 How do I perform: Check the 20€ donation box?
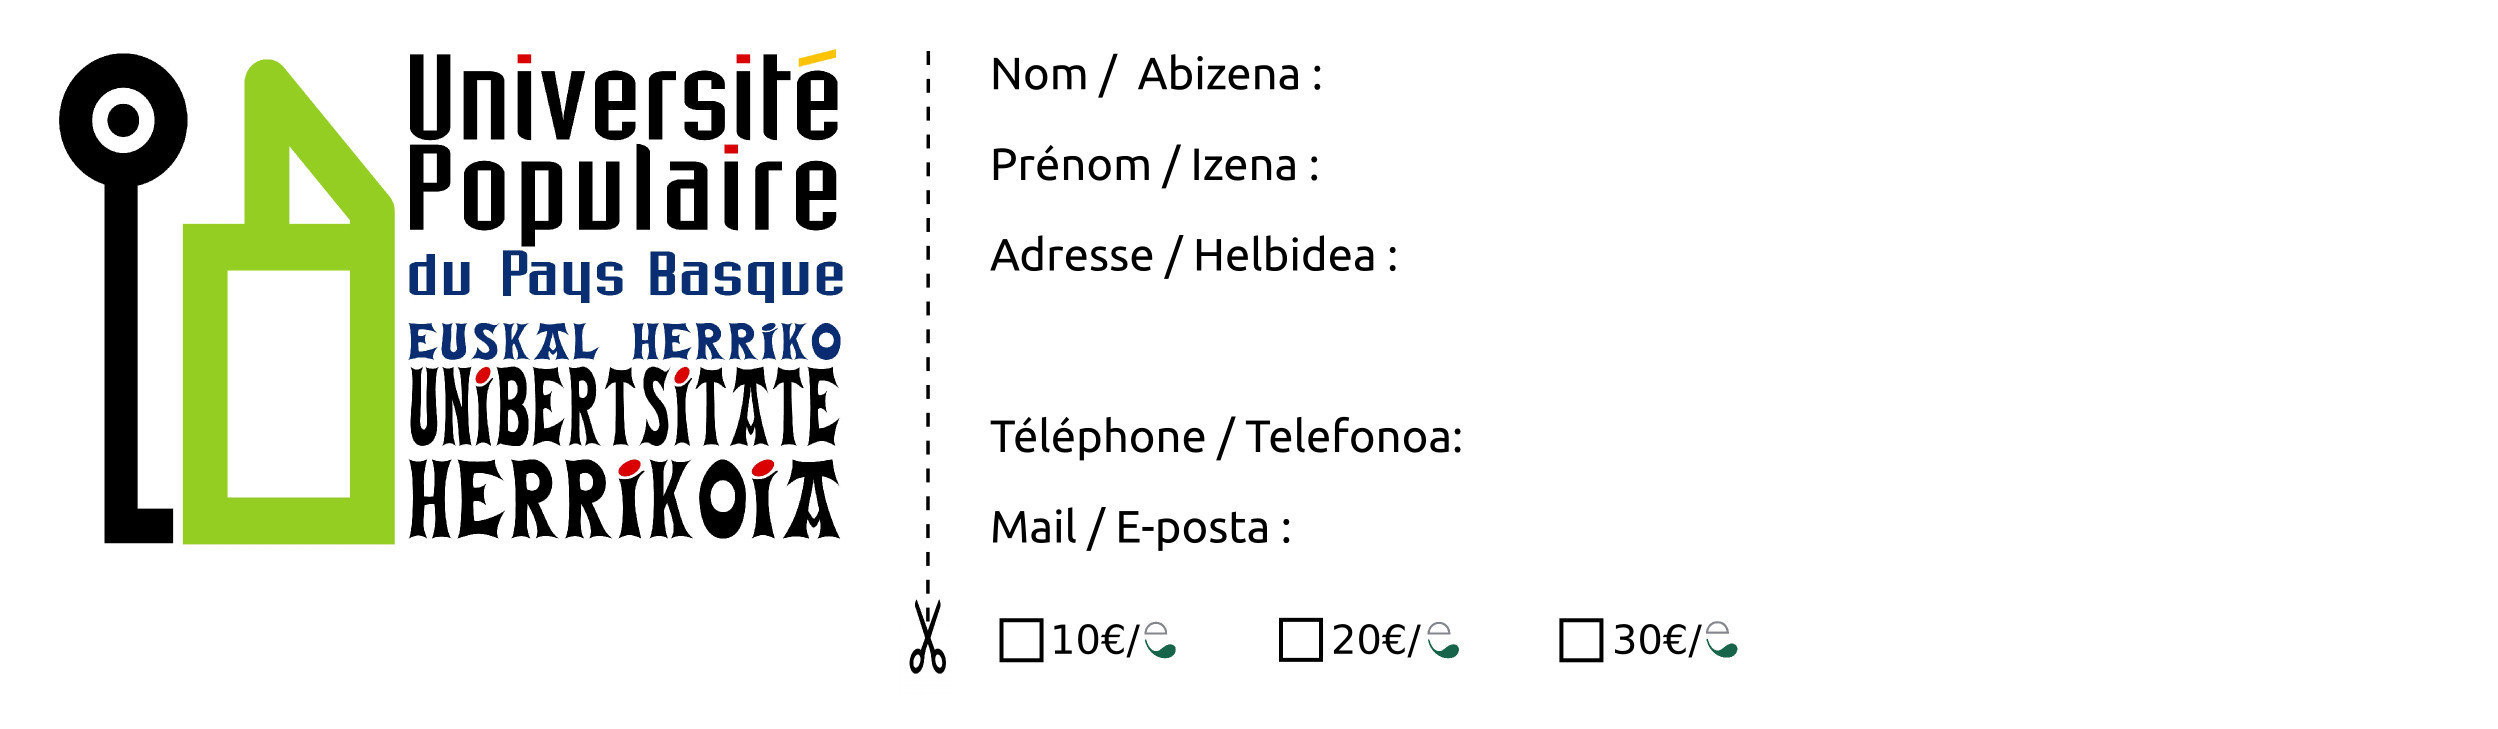pyautogui.click(x=1300, y=640)
